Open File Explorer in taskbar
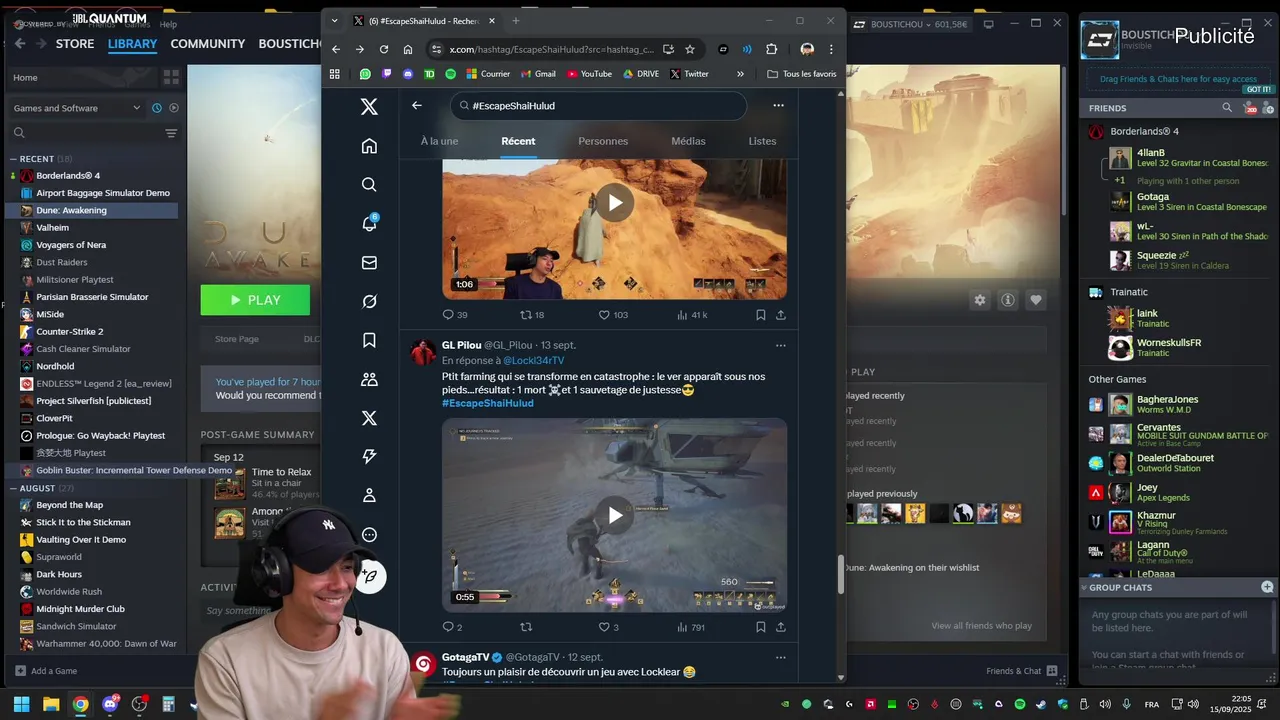 tap(51, 704)
